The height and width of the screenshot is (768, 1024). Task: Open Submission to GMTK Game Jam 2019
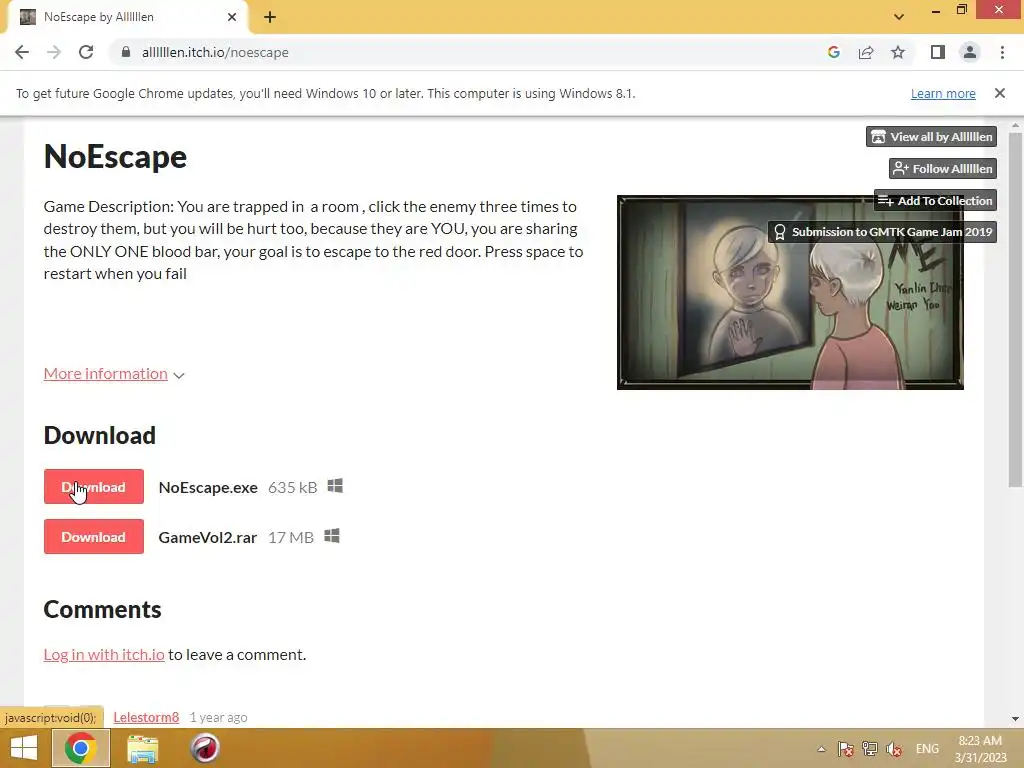point(882,232)
